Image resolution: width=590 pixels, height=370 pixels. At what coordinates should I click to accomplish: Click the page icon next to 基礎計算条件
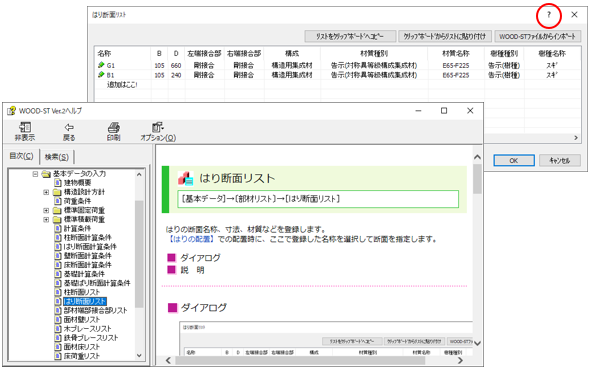click(58, 274)
